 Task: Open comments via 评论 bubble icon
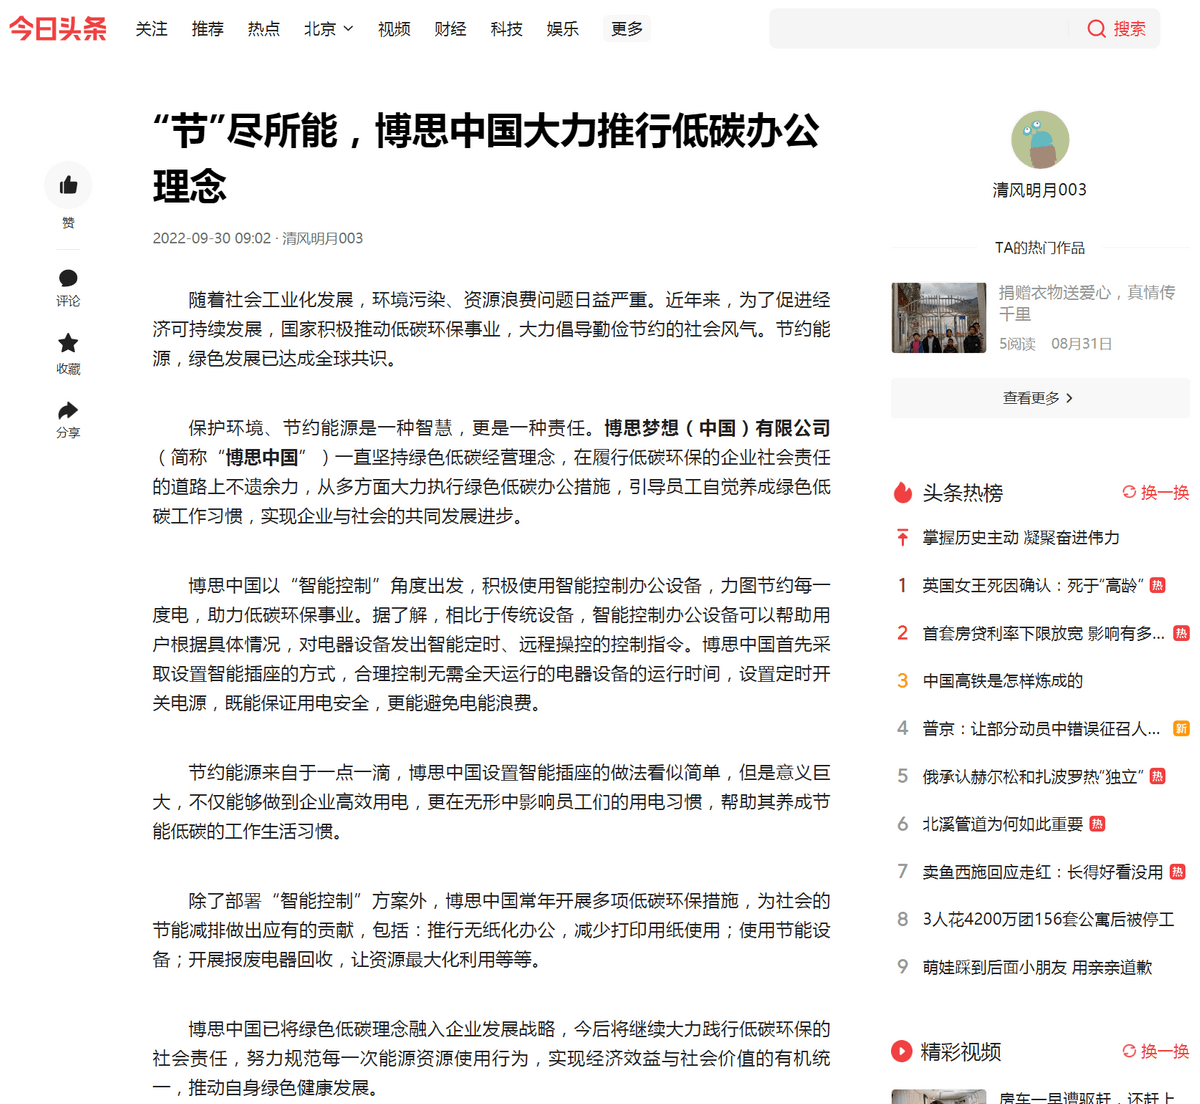click(x=68, y=278)
